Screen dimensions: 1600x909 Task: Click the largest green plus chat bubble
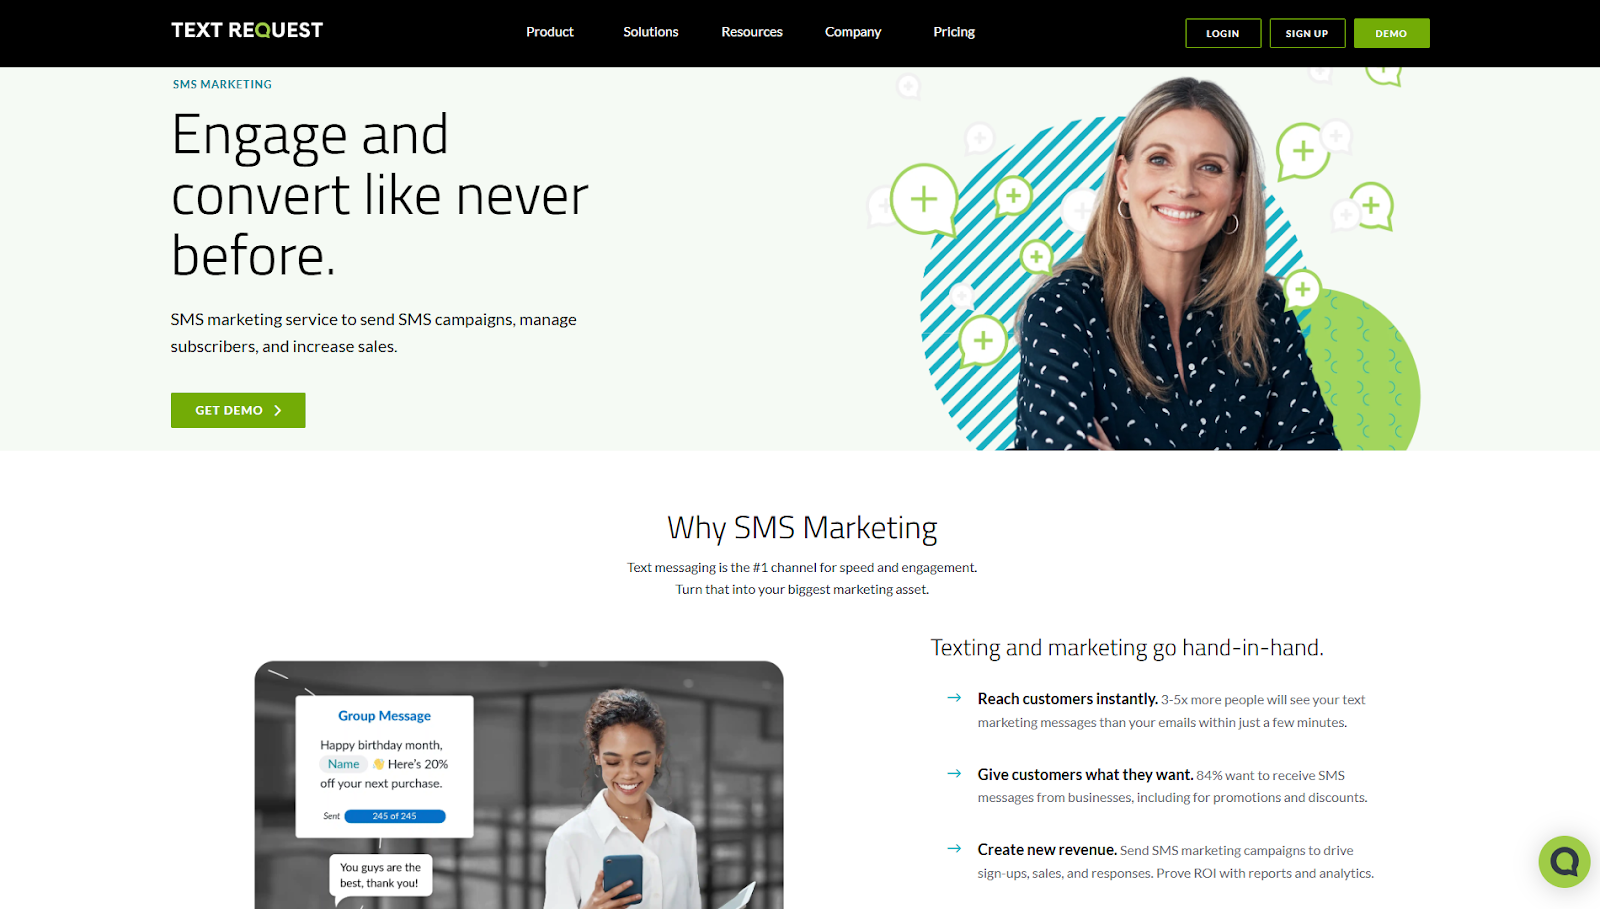point(924,199)
